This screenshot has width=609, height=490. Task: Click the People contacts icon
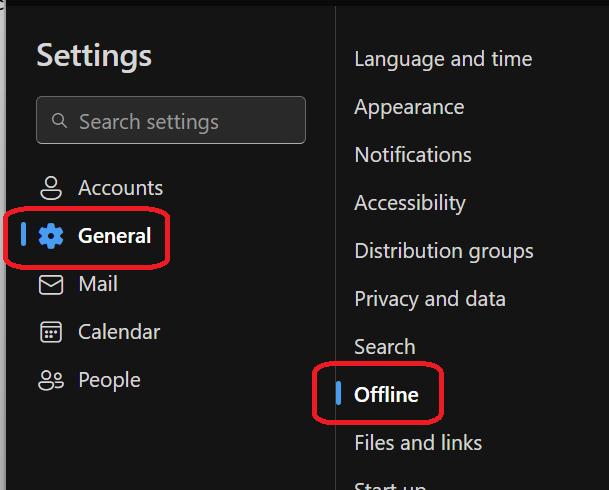(x=50, y=380)
